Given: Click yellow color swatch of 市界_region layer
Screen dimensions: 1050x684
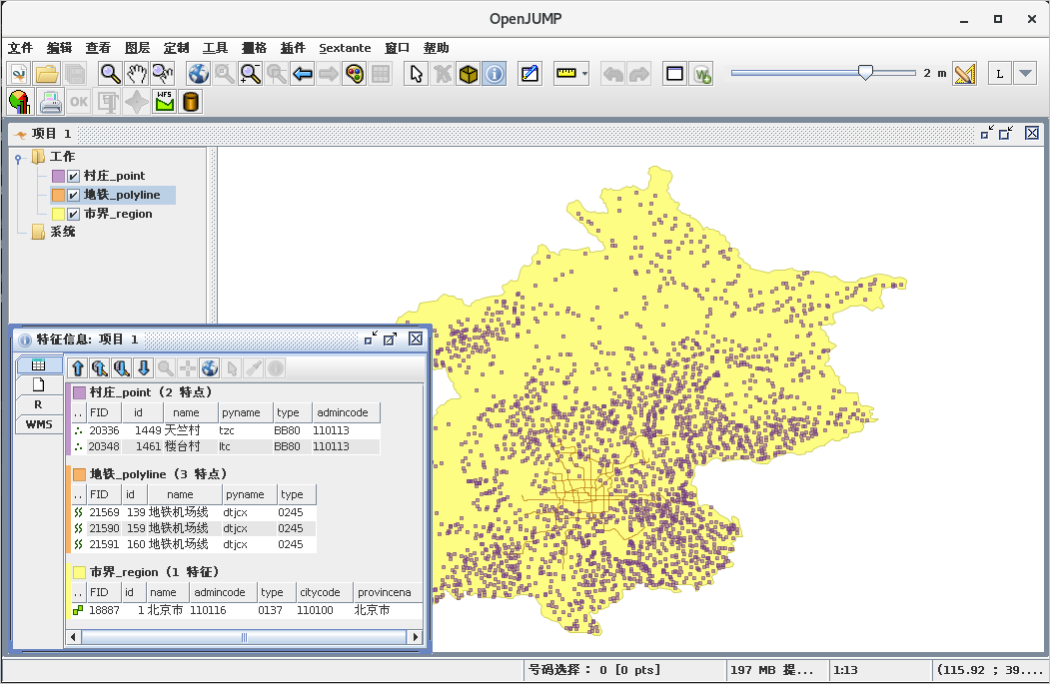Looking at the screenshot, I should pos(58,214).
